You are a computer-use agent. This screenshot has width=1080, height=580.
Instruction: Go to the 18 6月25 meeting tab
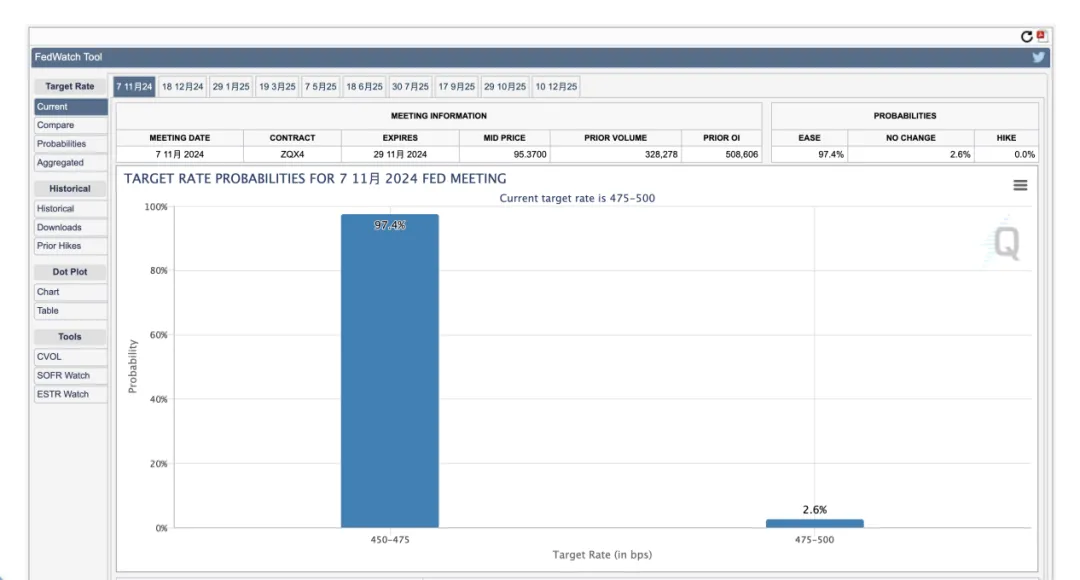click(364, 87)
